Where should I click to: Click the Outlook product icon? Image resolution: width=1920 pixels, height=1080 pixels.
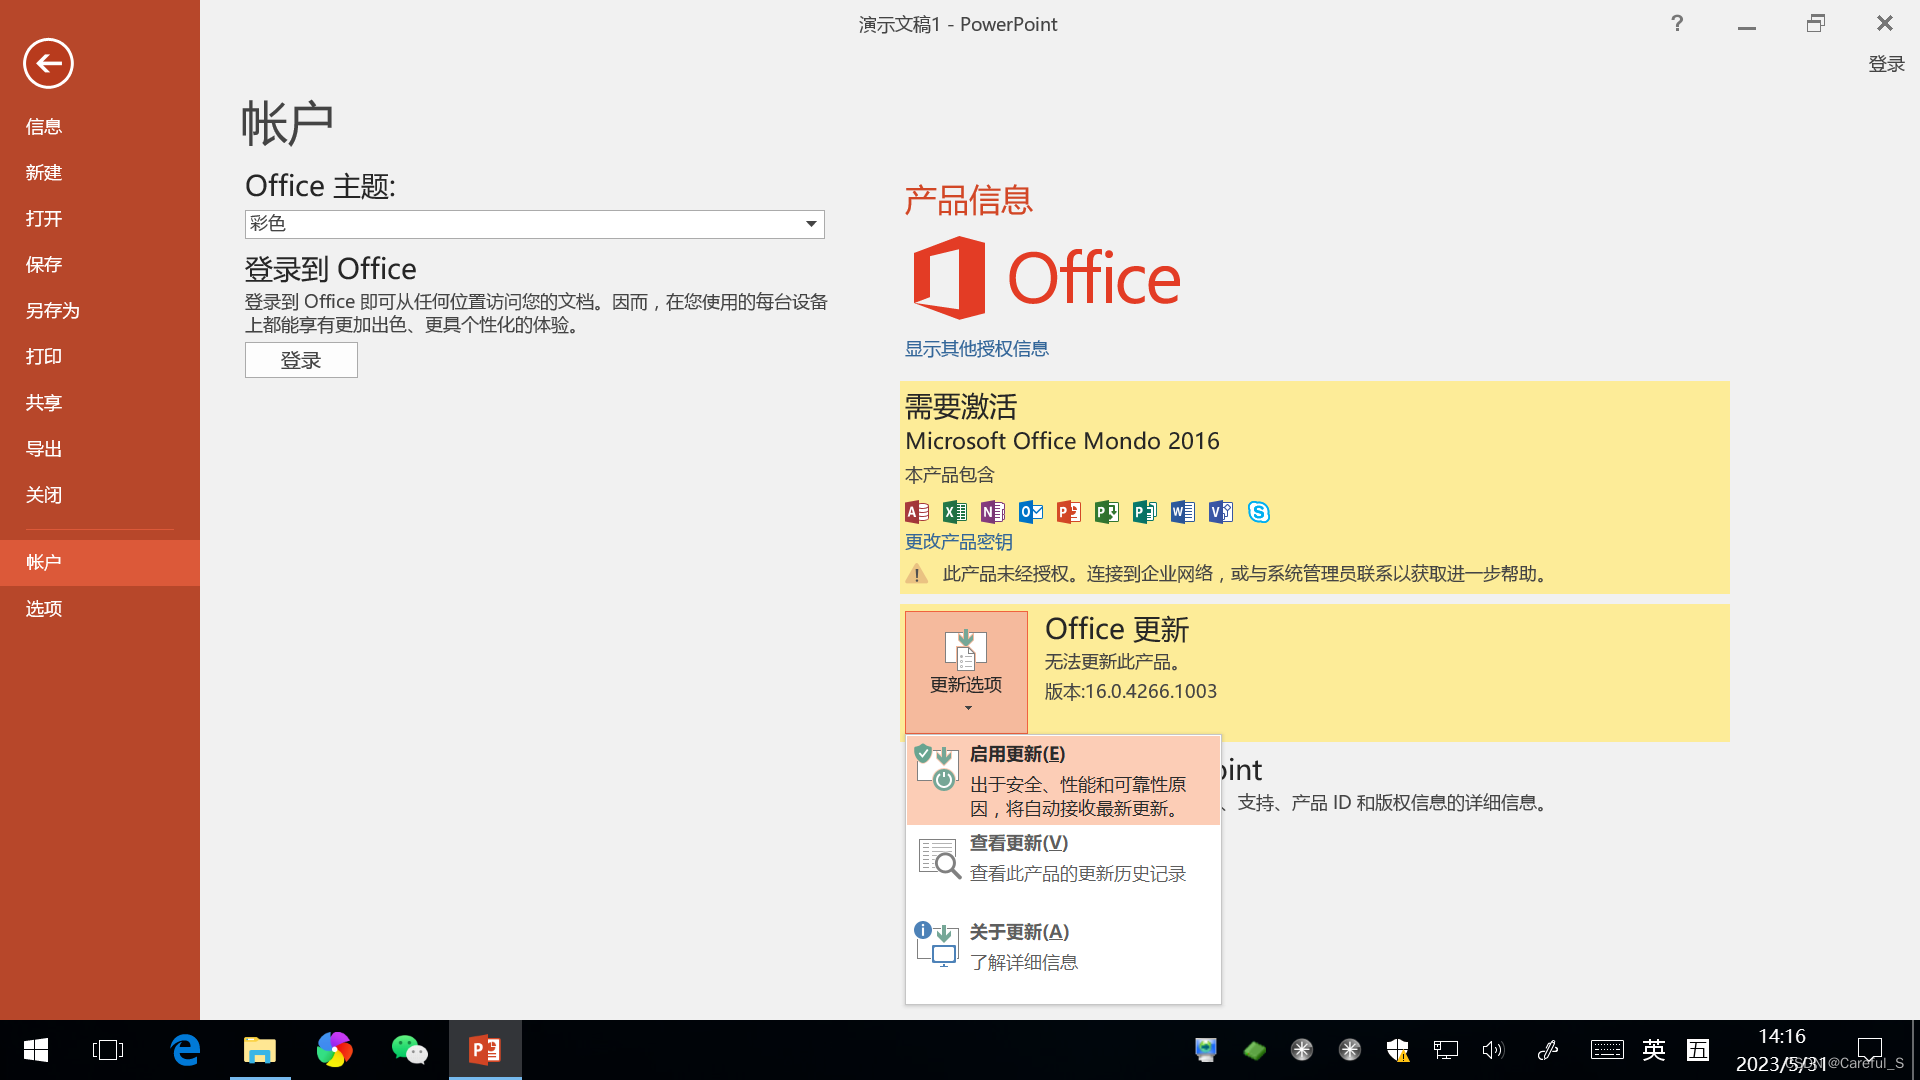point(1031,512)
